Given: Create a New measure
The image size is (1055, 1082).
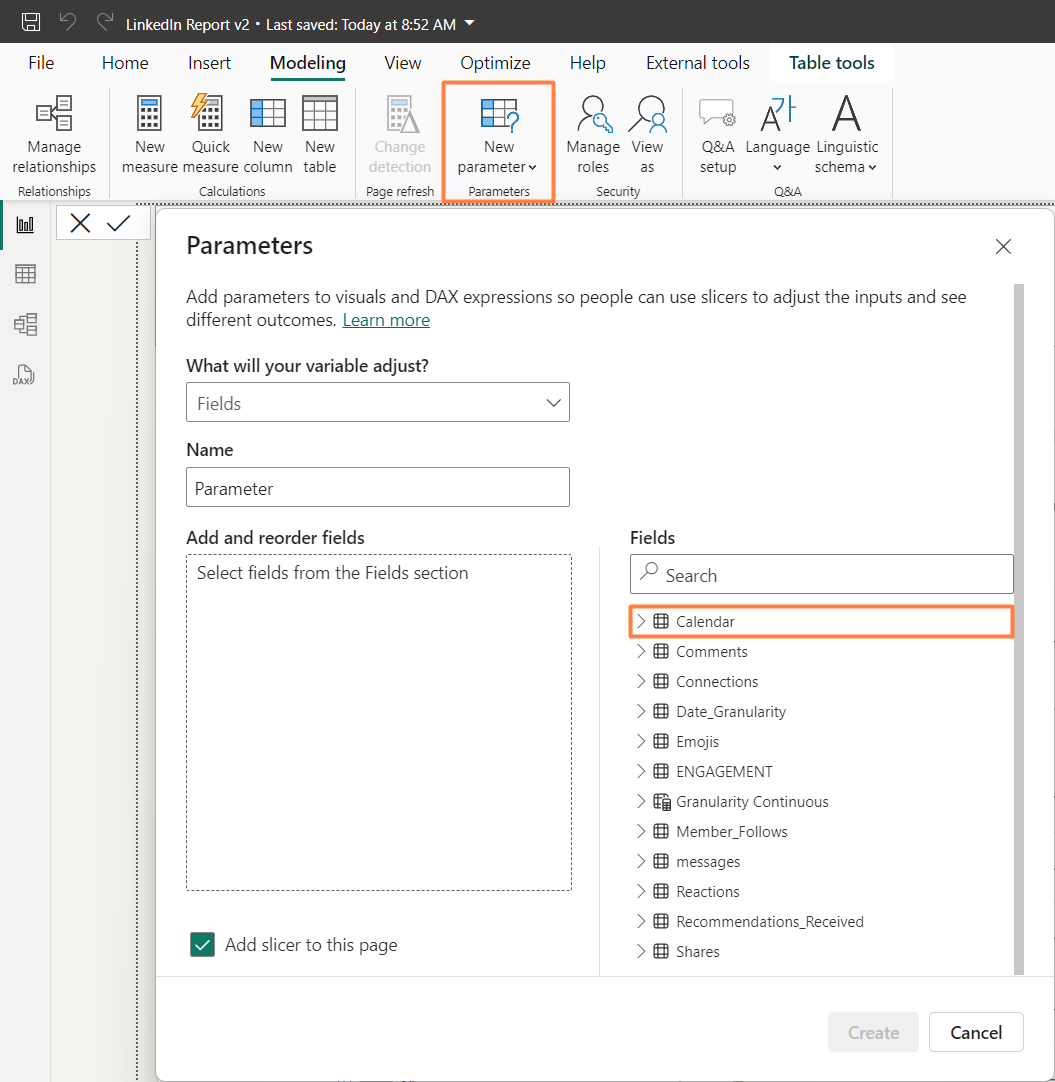Looking at the screenshot, I should pos(148,135).
